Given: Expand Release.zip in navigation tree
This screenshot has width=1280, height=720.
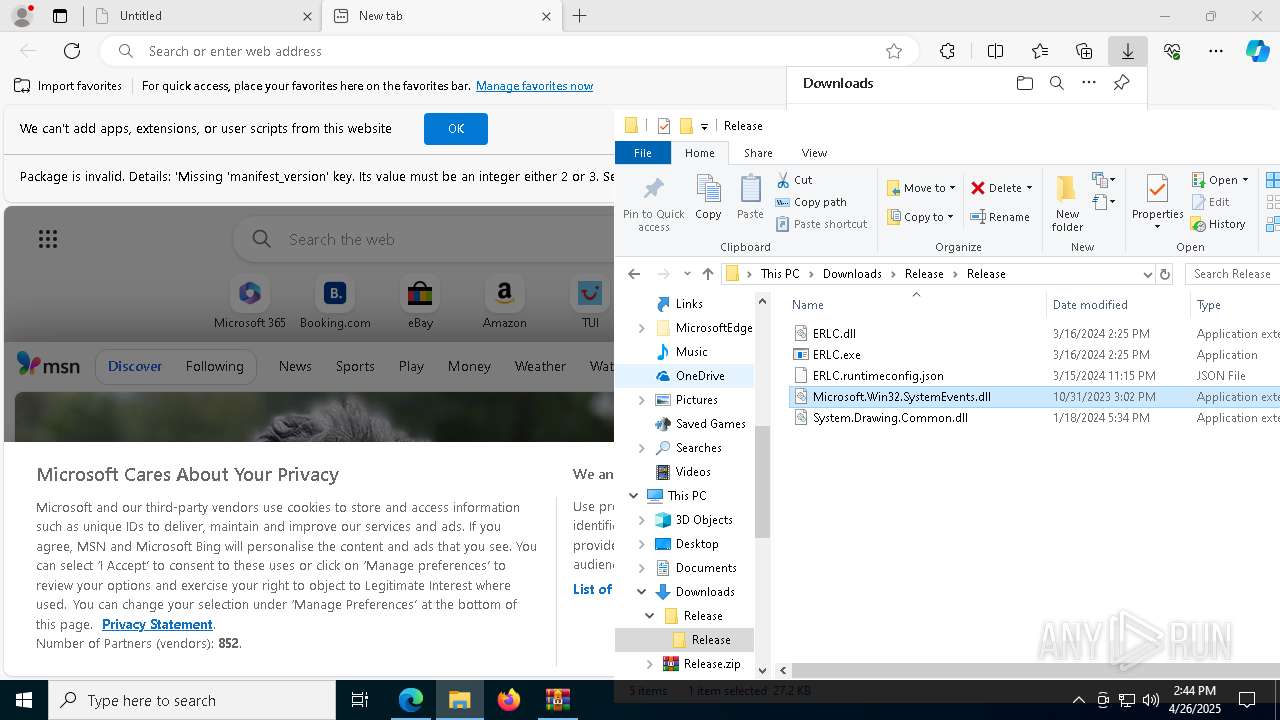Looking at the screenshot, I should (x=650, y=664).
